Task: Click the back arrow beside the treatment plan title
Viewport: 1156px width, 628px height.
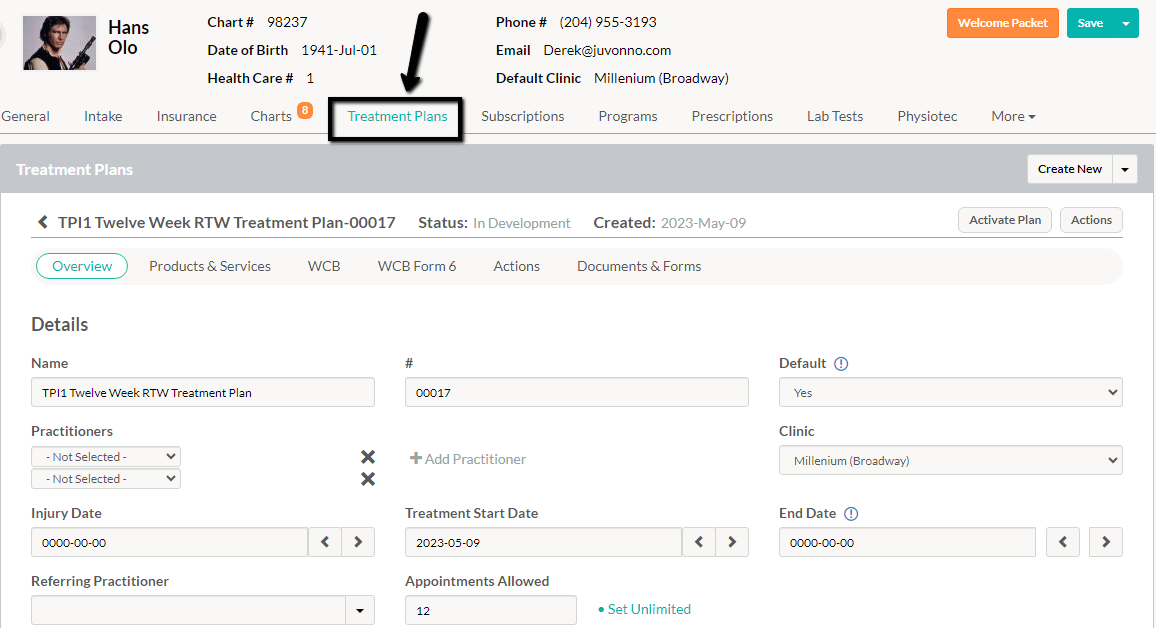Action: point(42,222)
